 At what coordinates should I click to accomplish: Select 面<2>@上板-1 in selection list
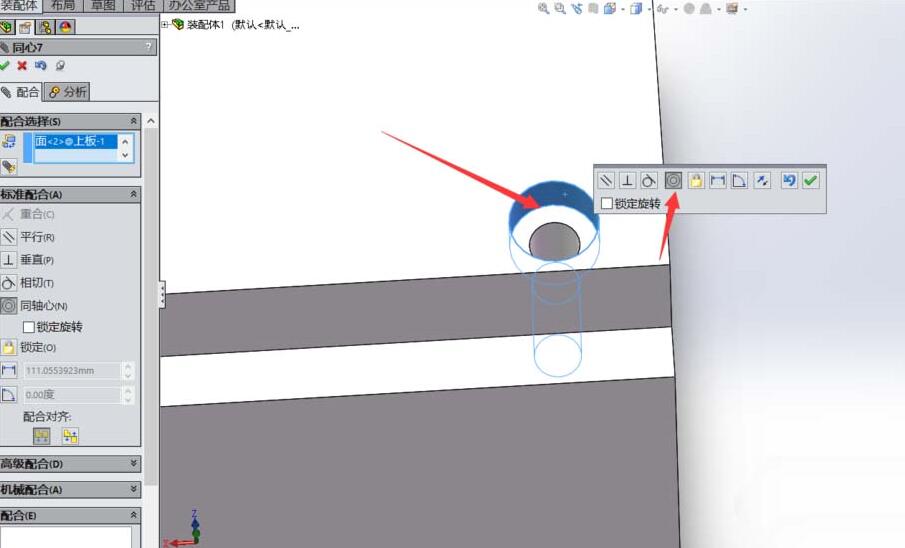76,141
